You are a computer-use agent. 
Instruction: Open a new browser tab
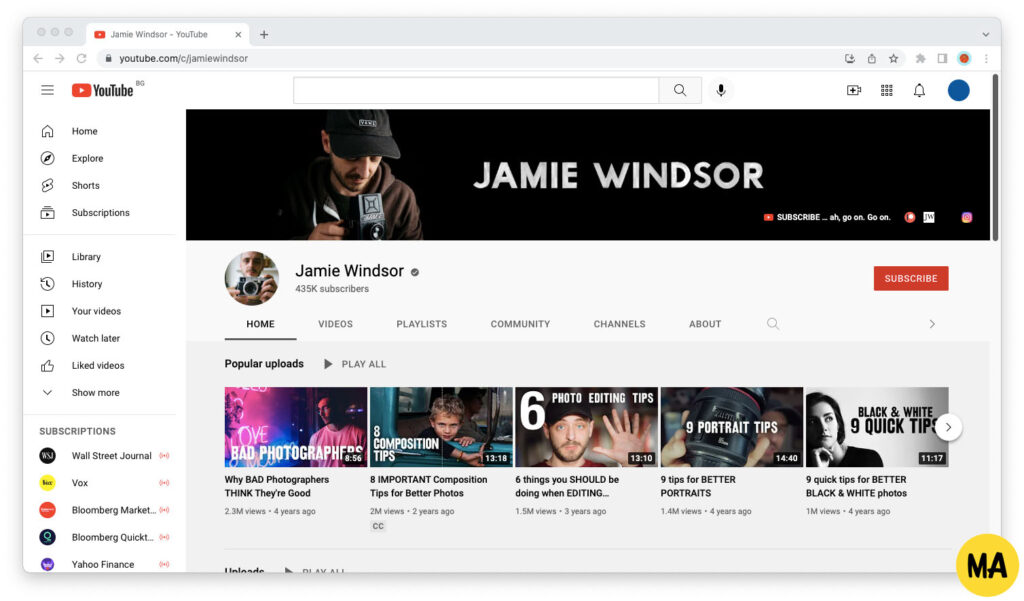264,35
